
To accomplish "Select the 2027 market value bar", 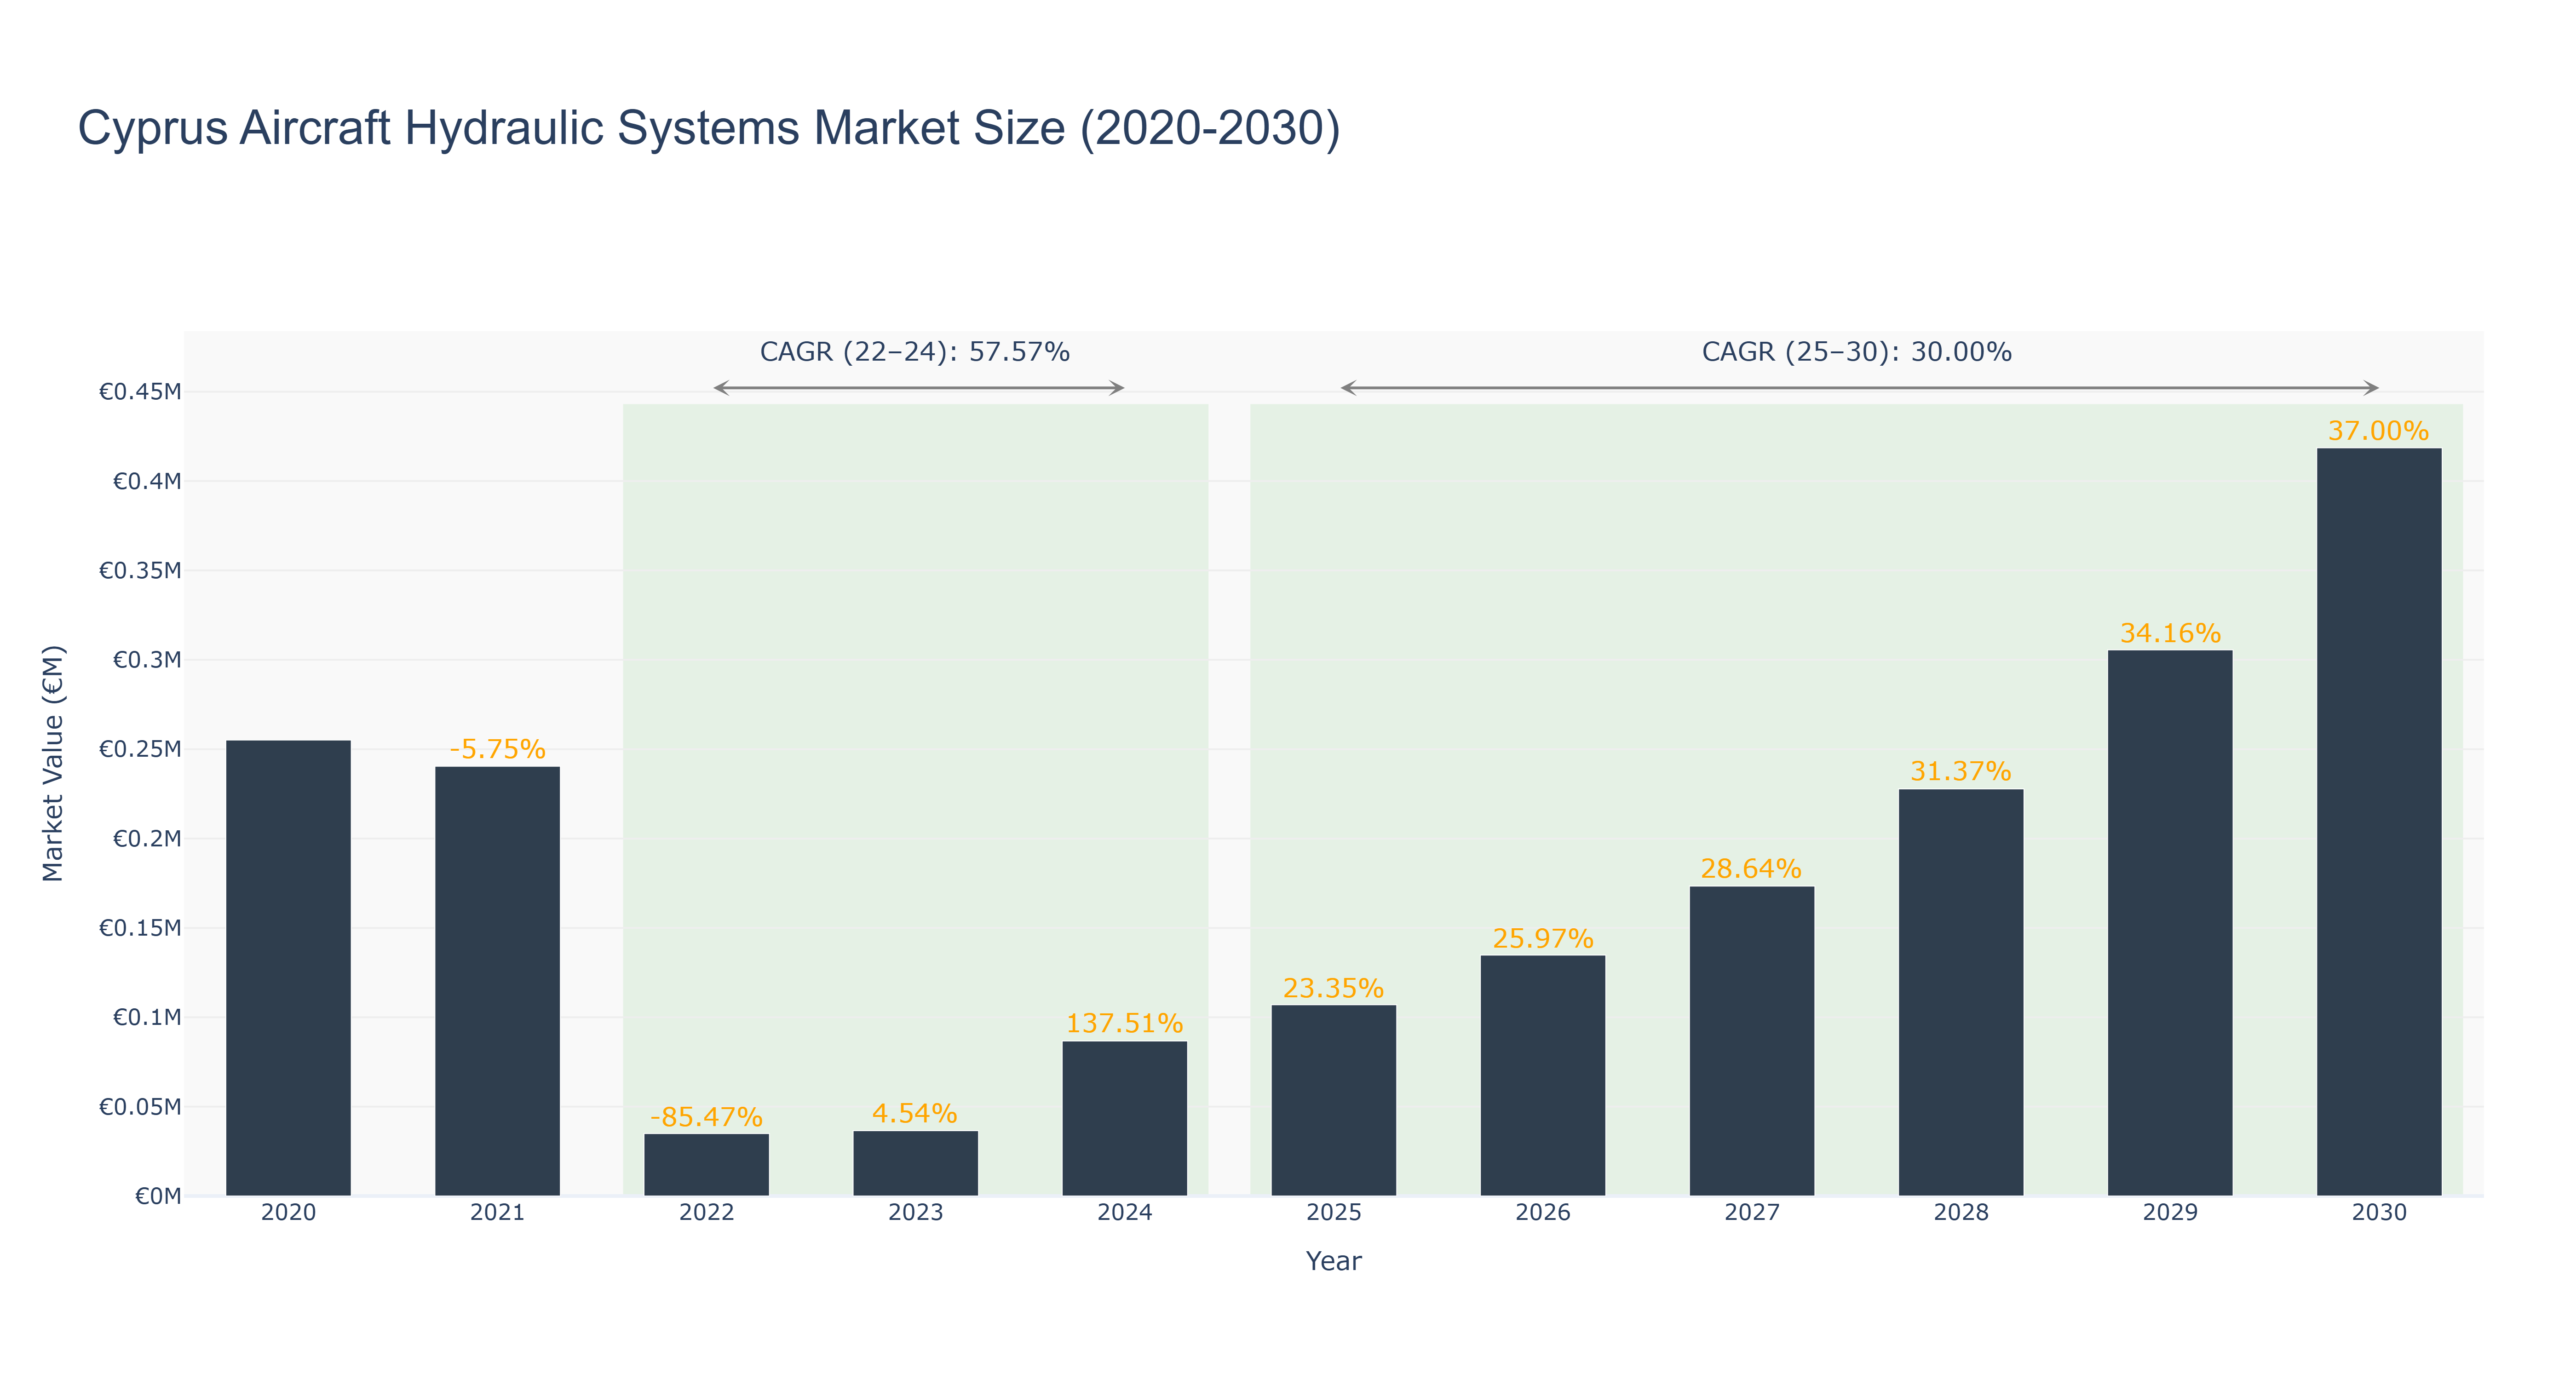I will click(1751, 1041).
